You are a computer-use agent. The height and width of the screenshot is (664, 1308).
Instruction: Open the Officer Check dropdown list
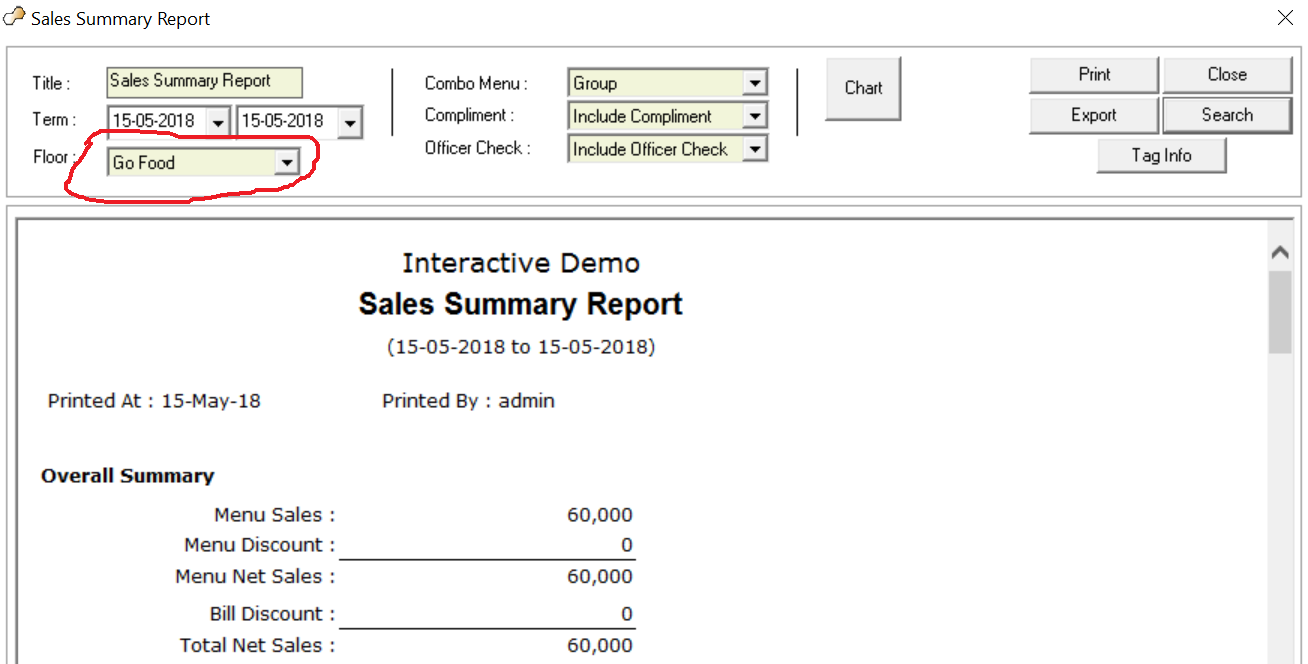click(x=755, y=149)
